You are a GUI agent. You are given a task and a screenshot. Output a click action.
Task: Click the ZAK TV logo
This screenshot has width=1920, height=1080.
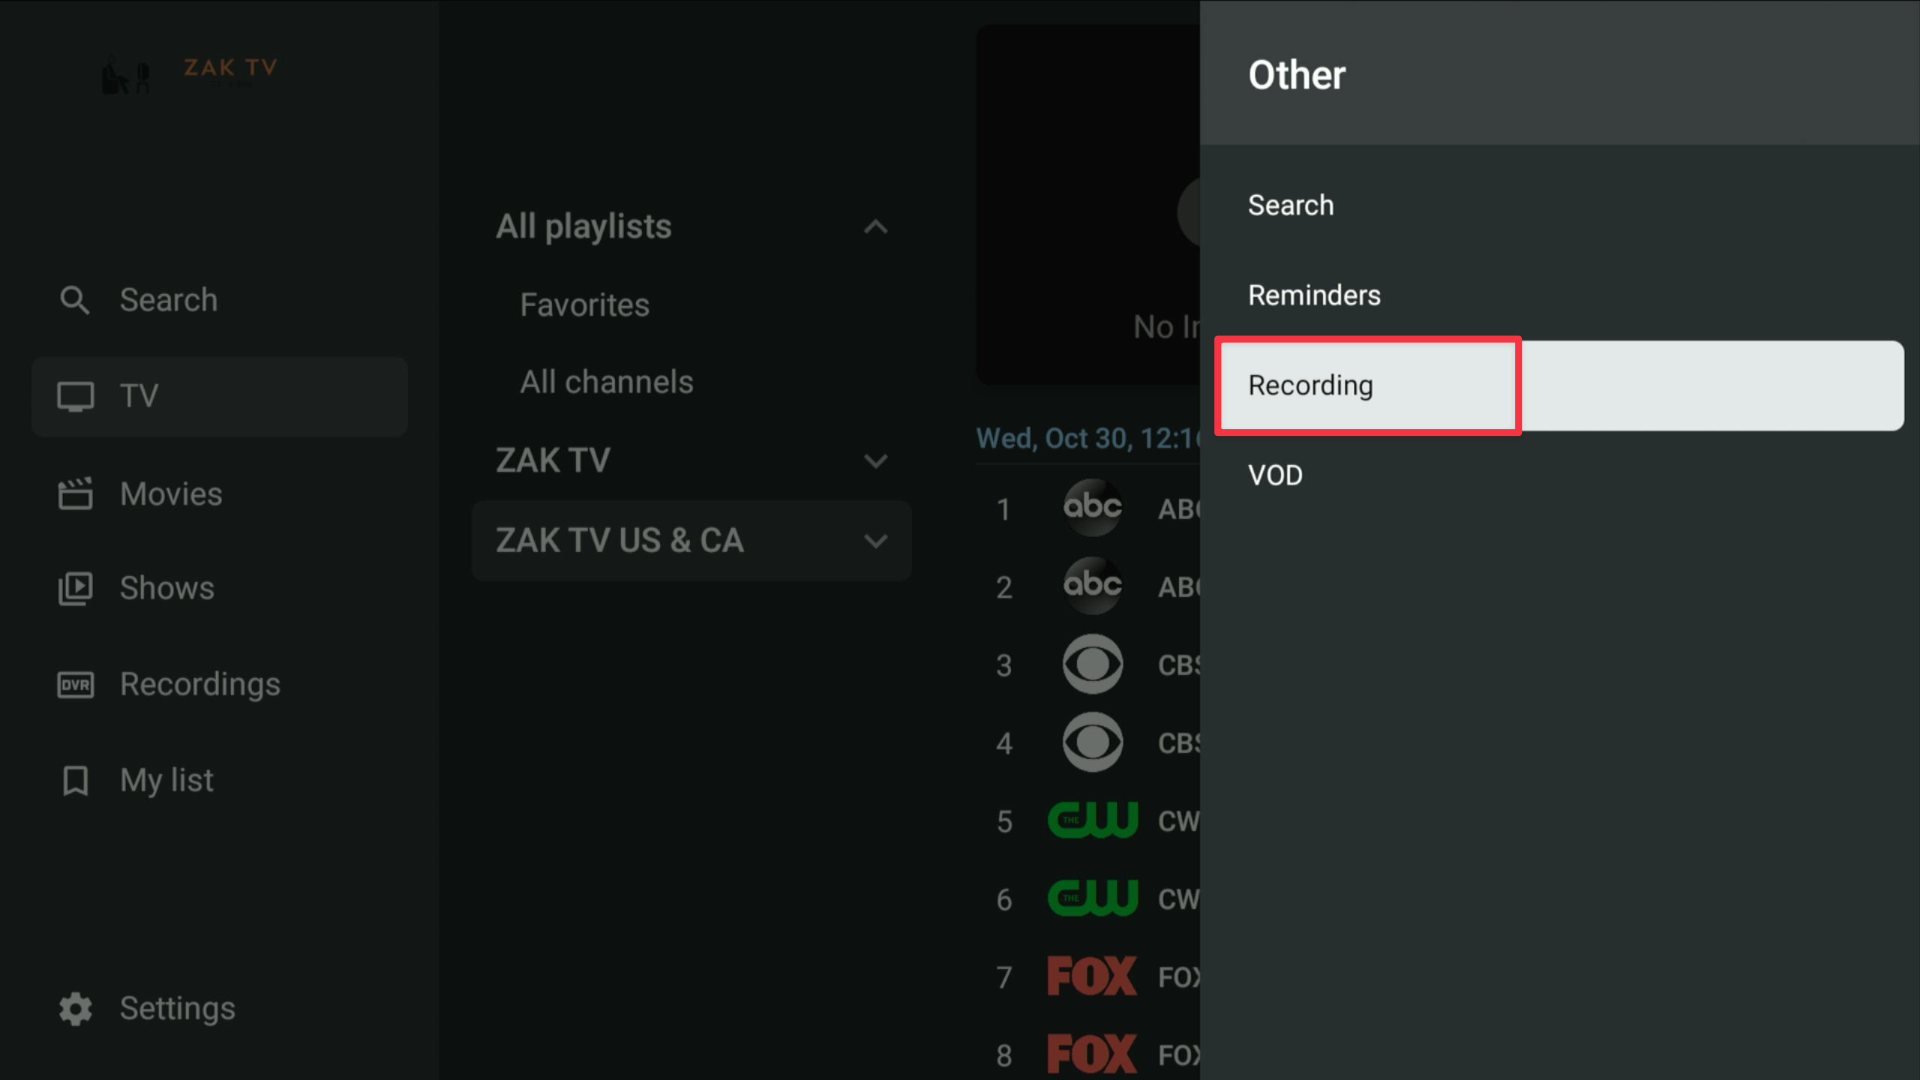tap(190, 74)
